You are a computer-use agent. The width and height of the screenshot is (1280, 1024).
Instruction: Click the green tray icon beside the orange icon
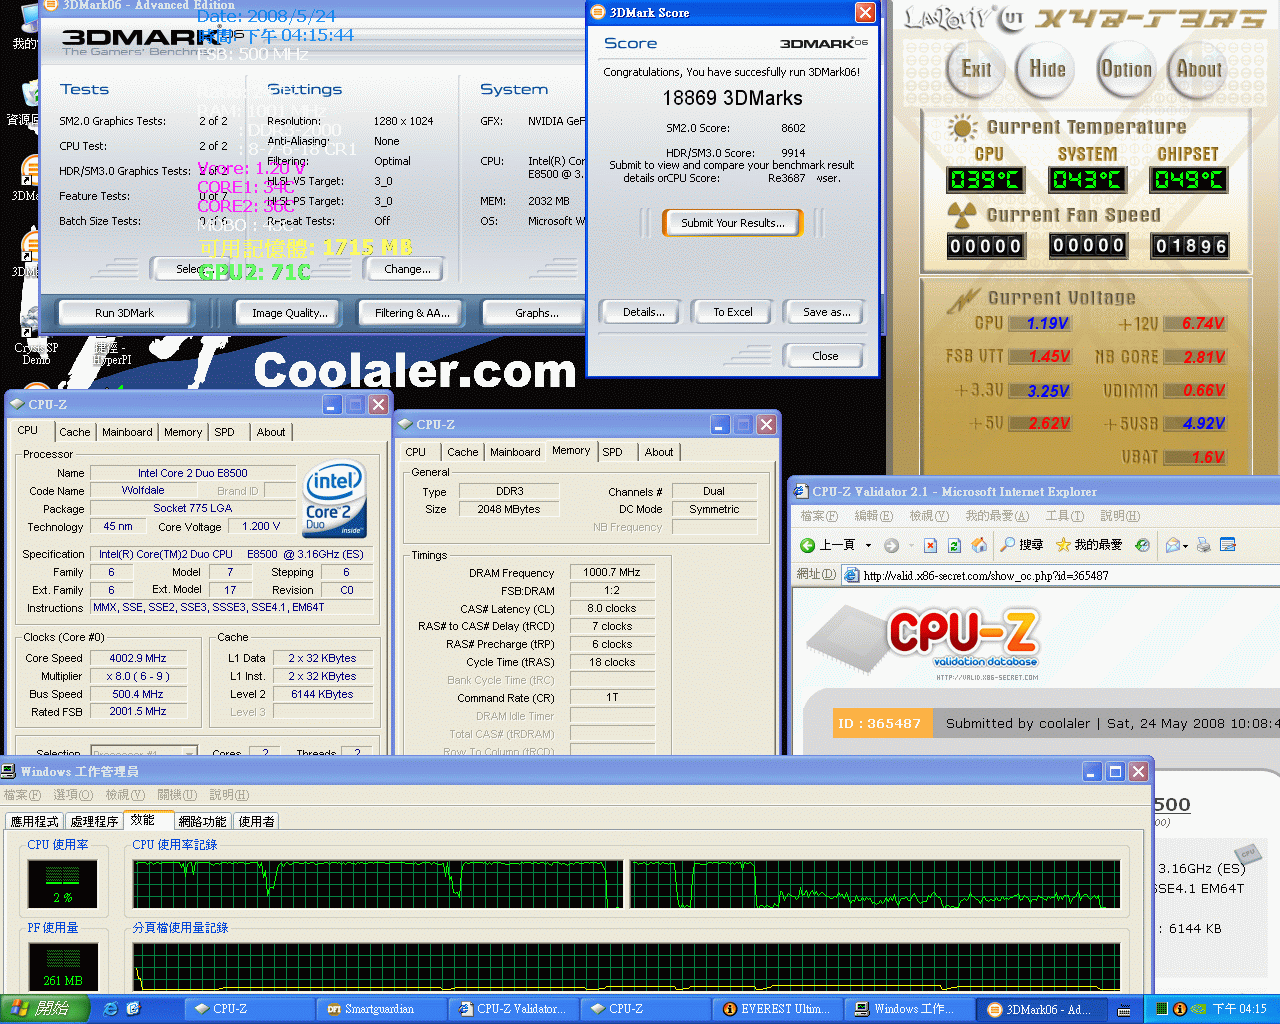coord(1161,1009)
